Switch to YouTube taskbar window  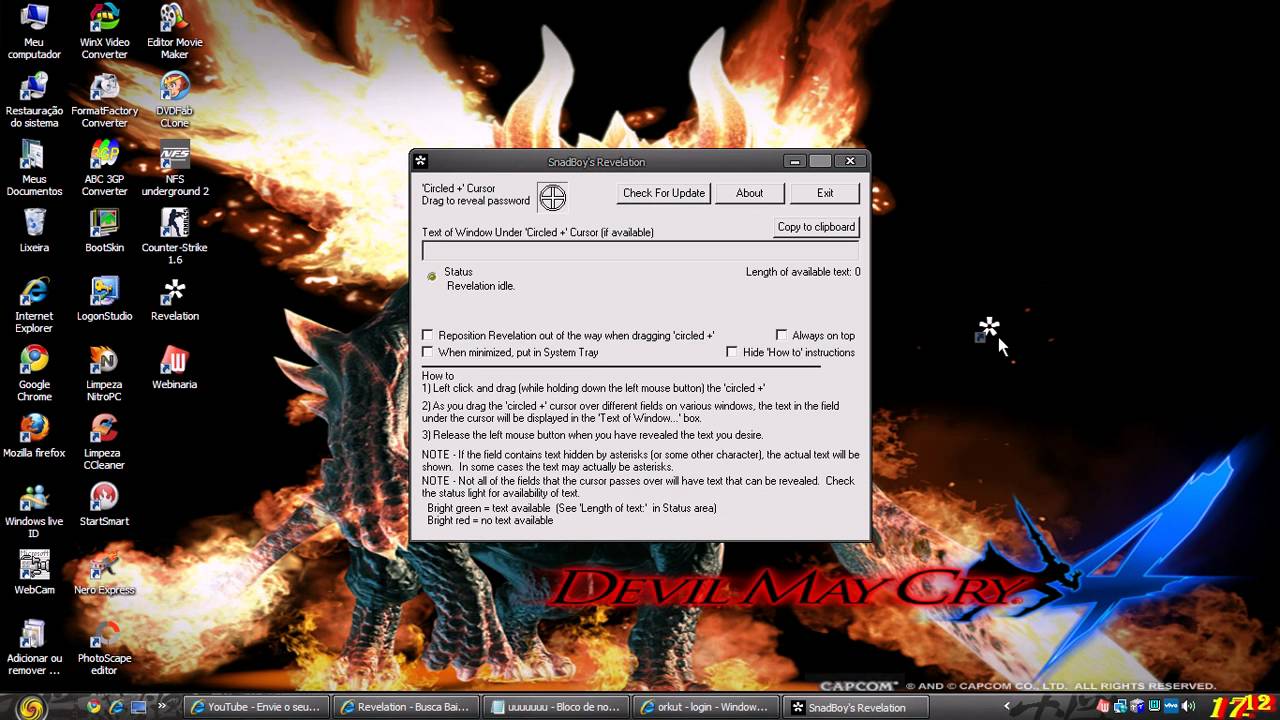[257, 707]
